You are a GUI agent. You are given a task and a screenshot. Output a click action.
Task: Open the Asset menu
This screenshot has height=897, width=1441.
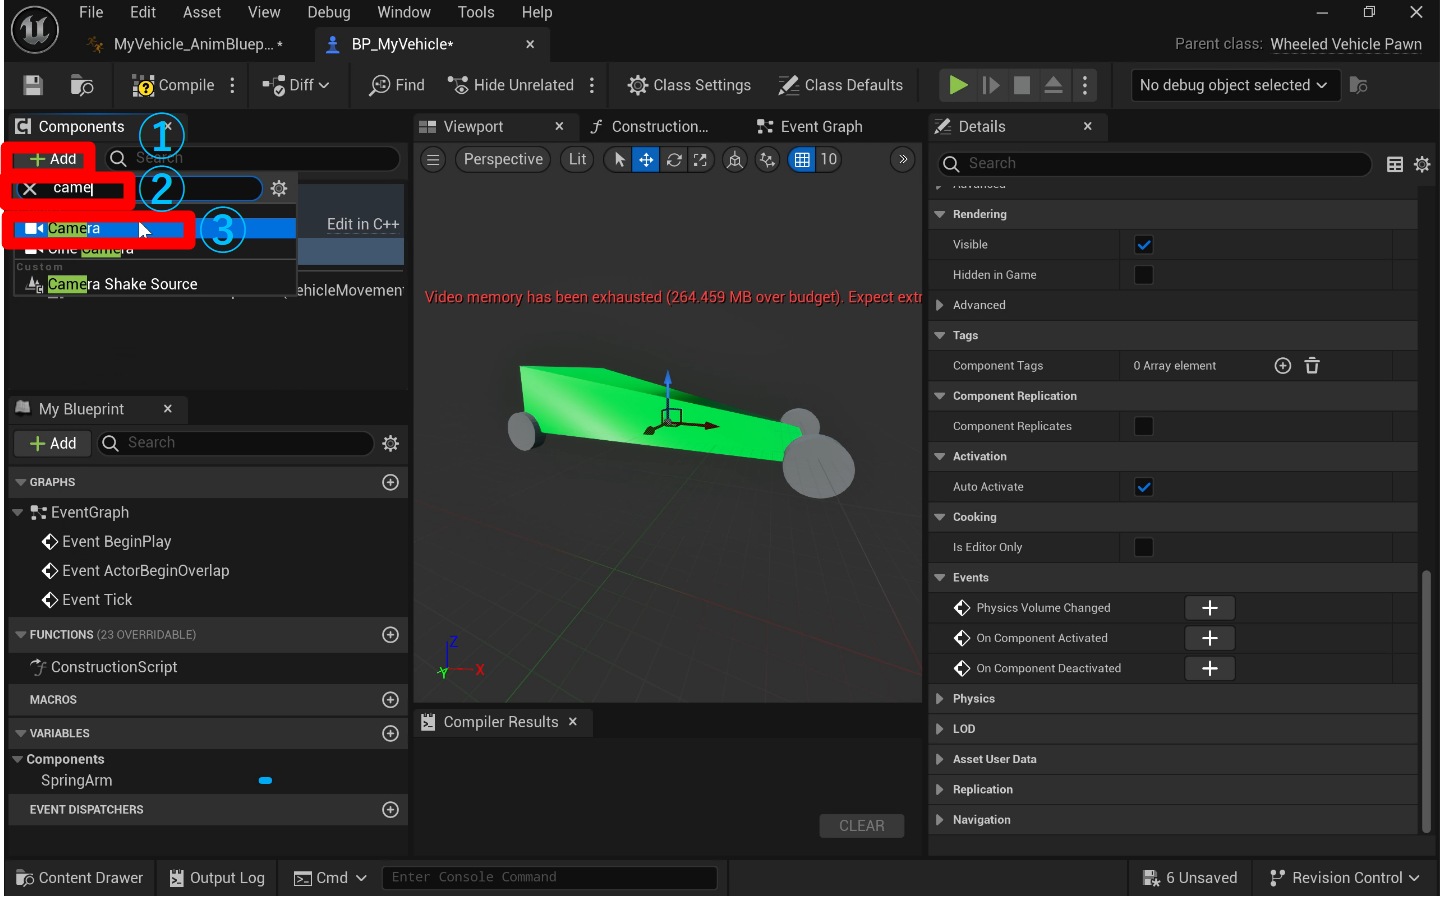[202, 12]
